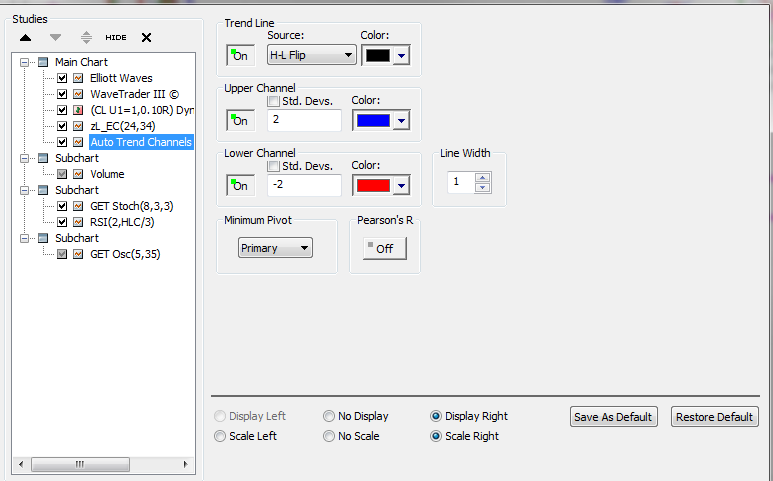Collapse the Main Chart tree node
This screenshot has width=773, height=481.
(x=24, y=62)
